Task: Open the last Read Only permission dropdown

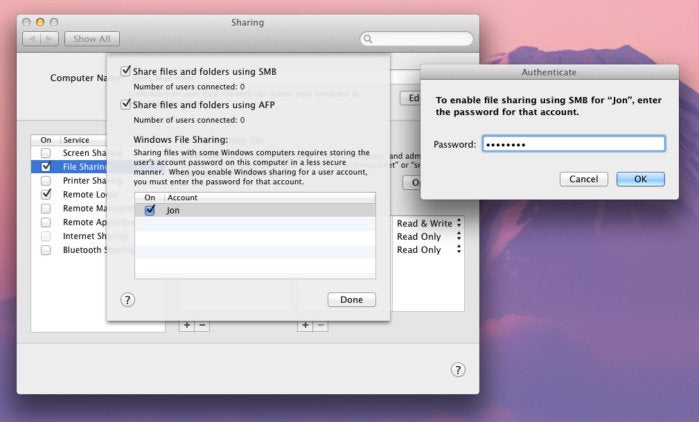Action: pyautogui.click(x=429, y=250)
